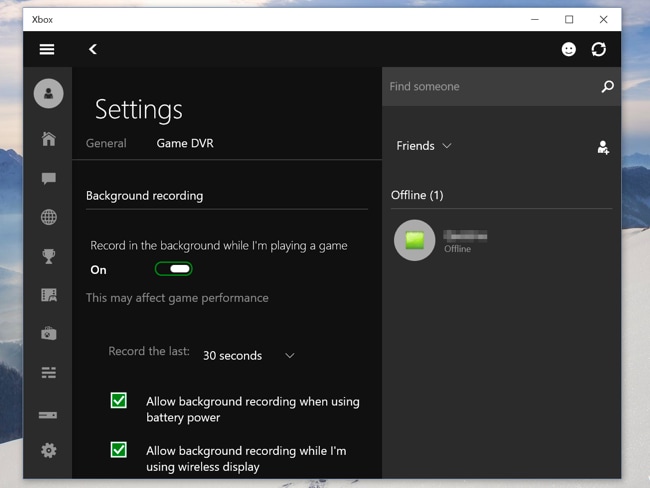Click the add friend icon
This screenshot has width=650, height=488.
[603, 147]
